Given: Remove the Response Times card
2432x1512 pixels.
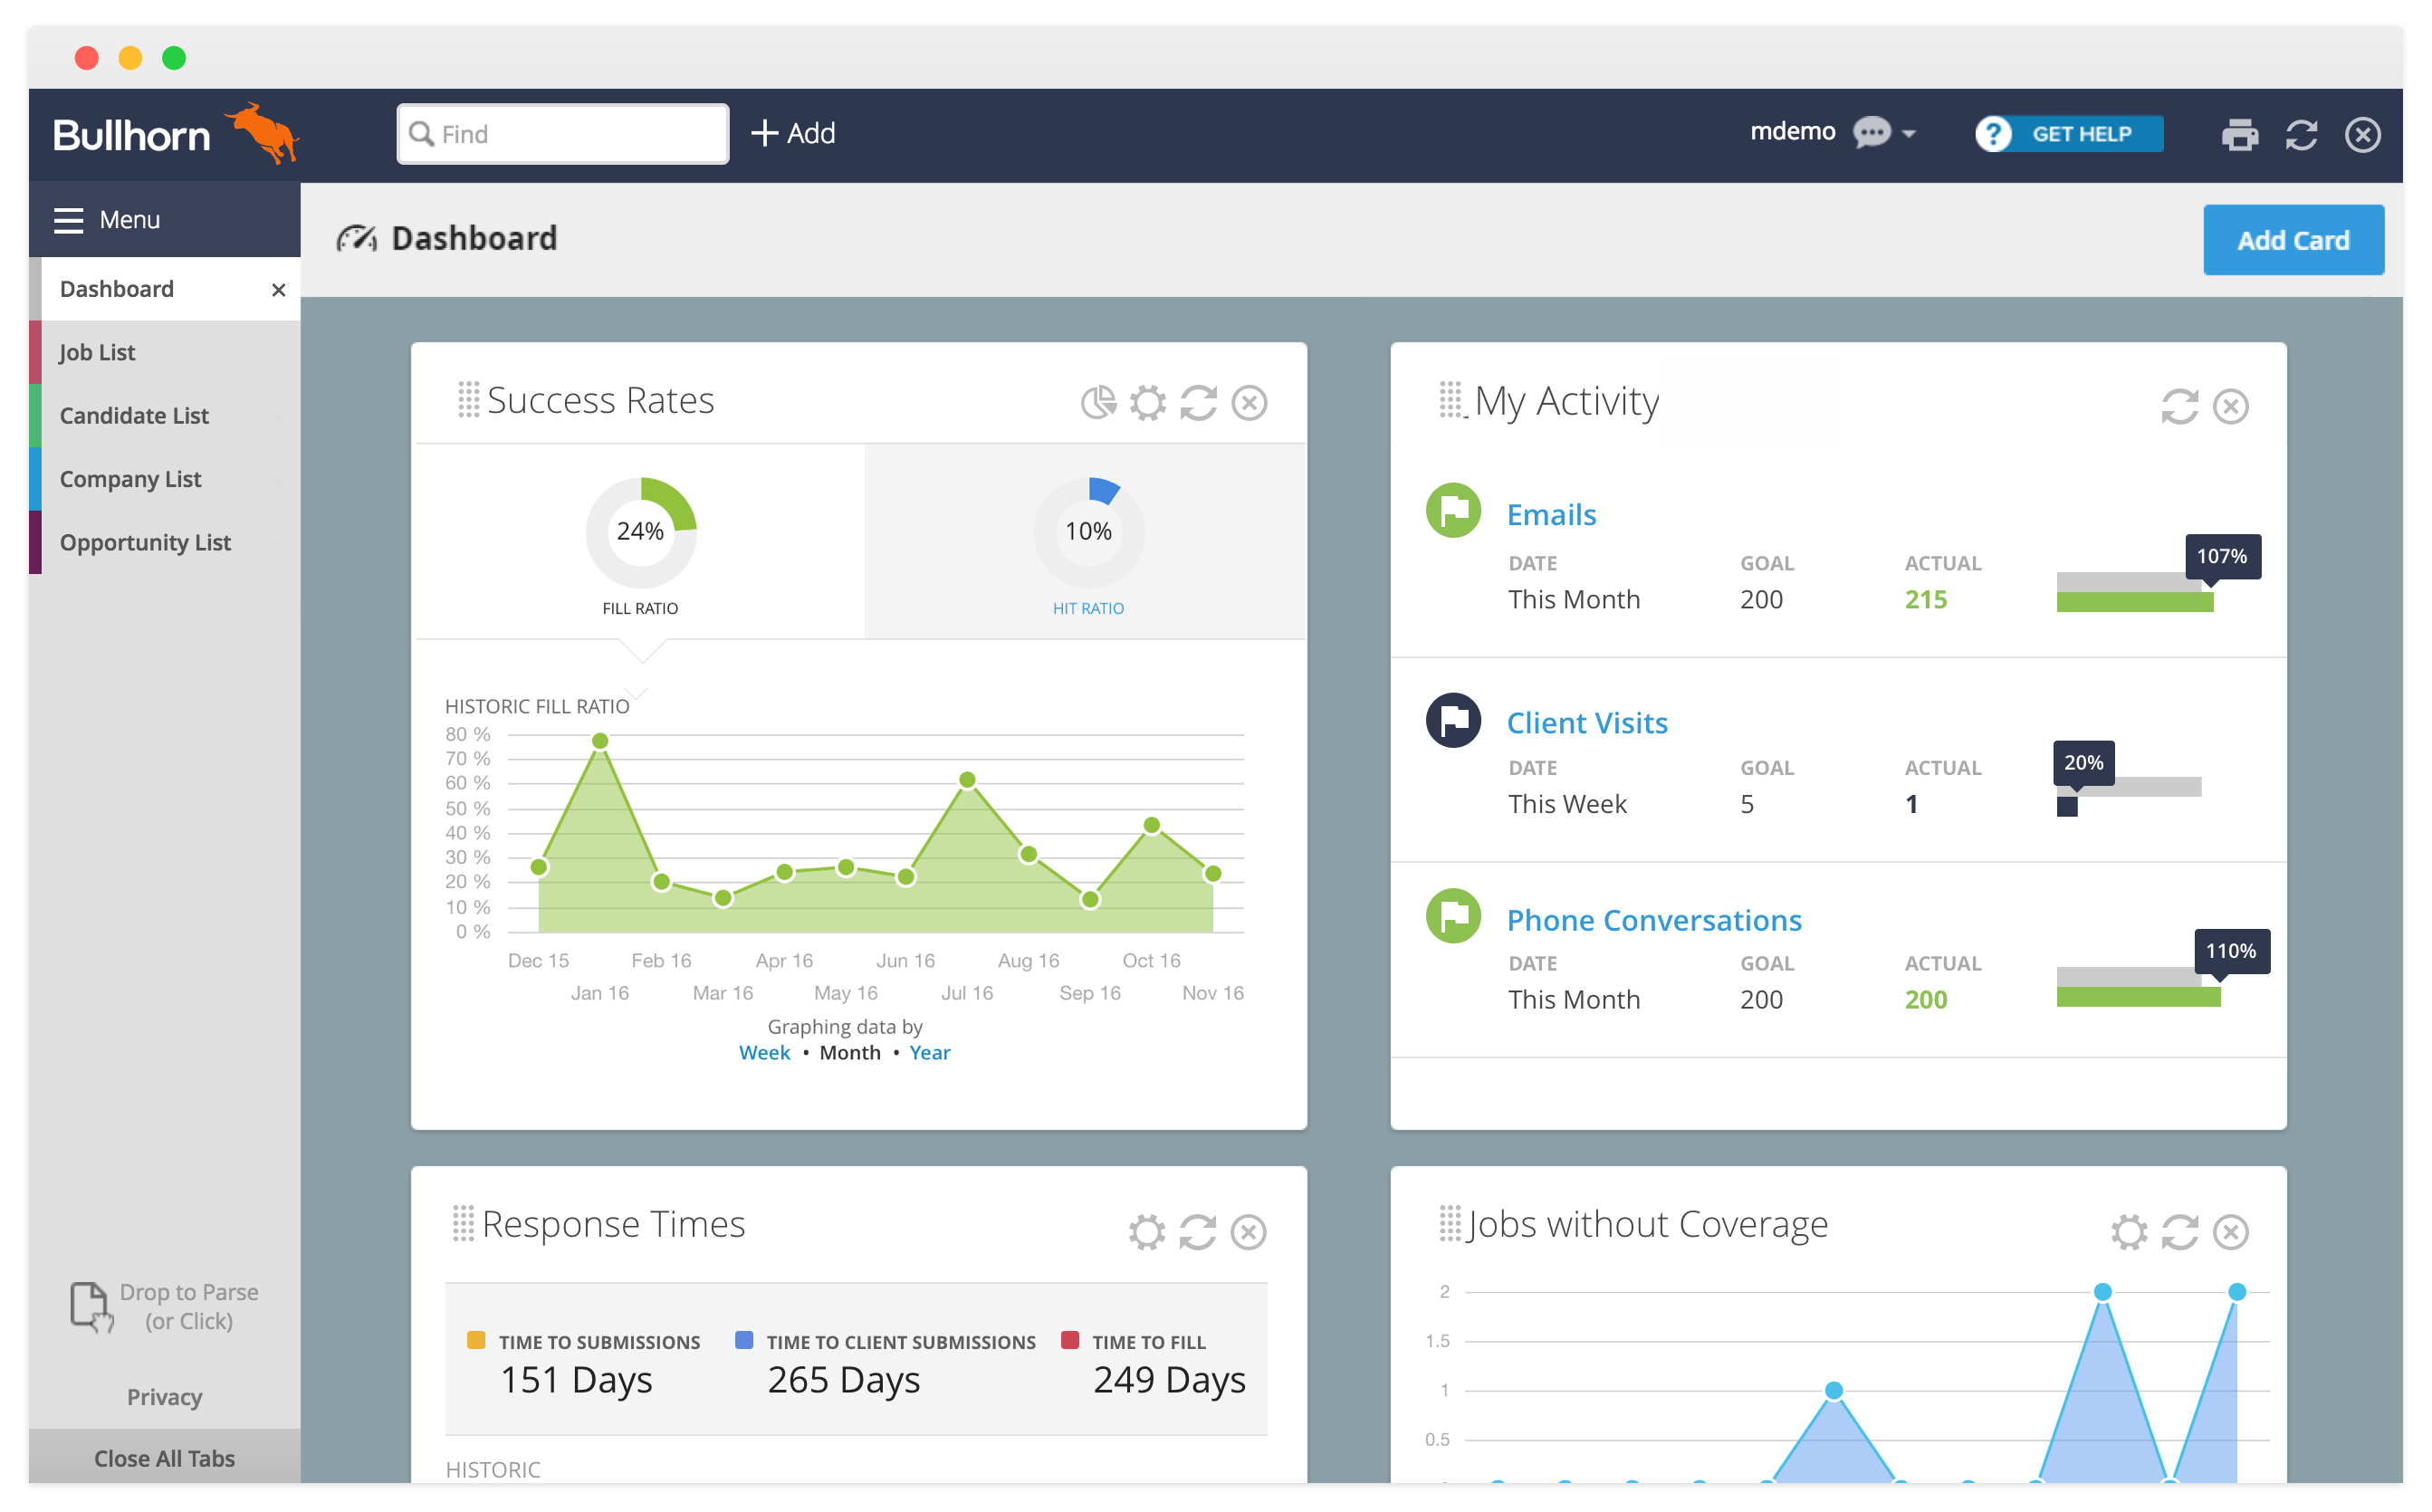Looking at the screenshot, I should (1248, 1232).
